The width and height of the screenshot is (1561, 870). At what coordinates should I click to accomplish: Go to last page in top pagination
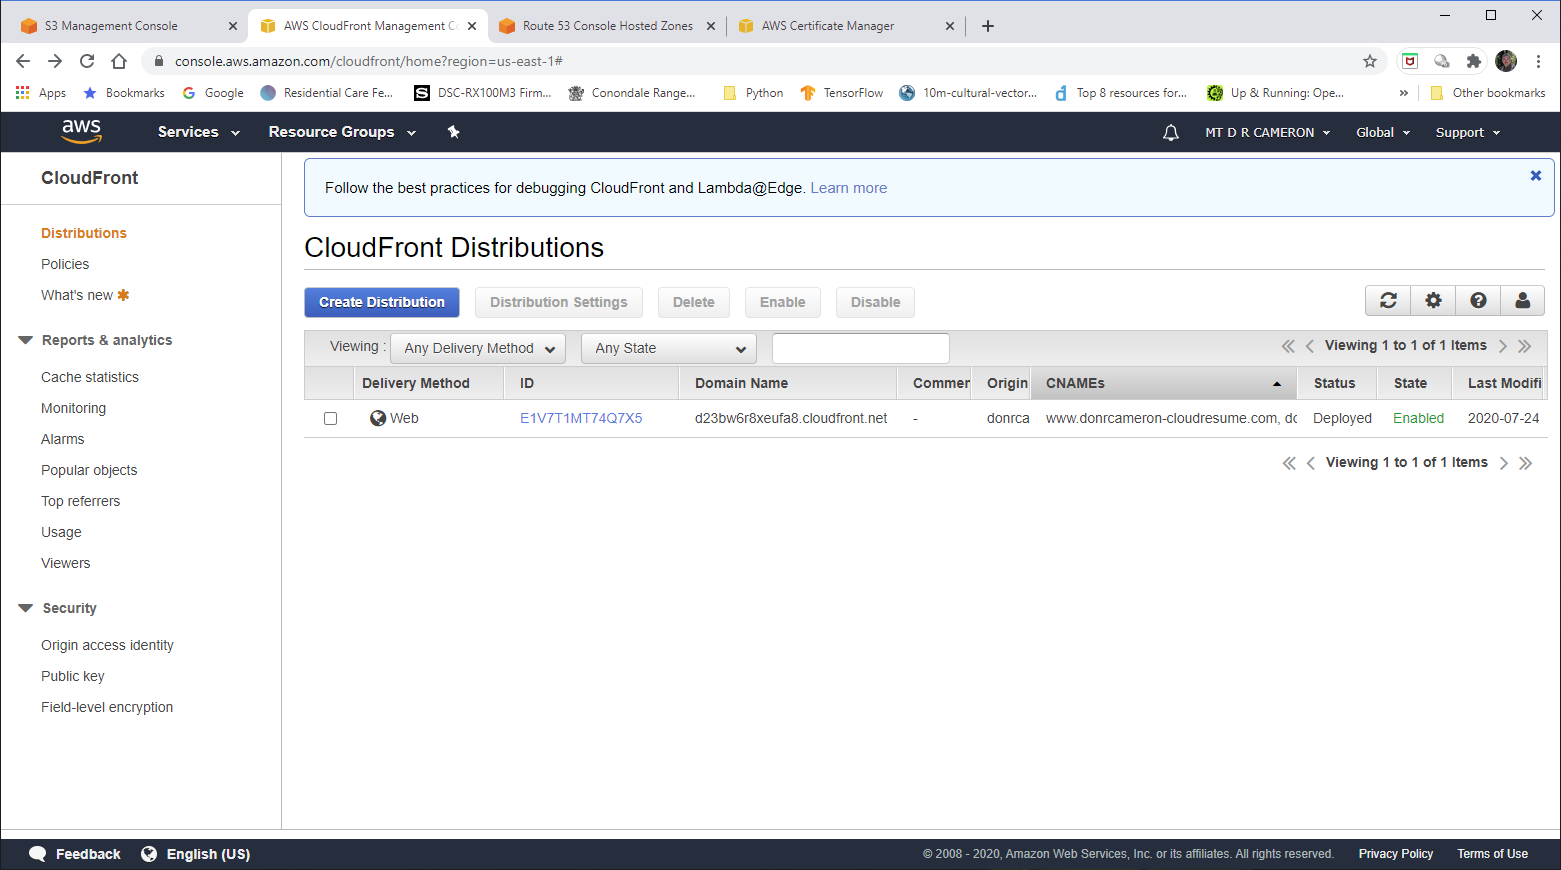[1525, 346]
